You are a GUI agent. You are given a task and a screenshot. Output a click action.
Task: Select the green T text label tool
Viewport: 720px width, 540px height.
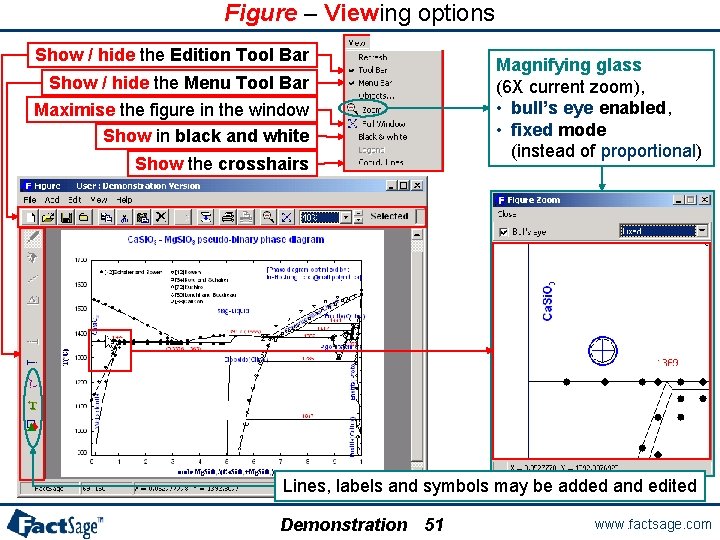(x=33, y=405)
